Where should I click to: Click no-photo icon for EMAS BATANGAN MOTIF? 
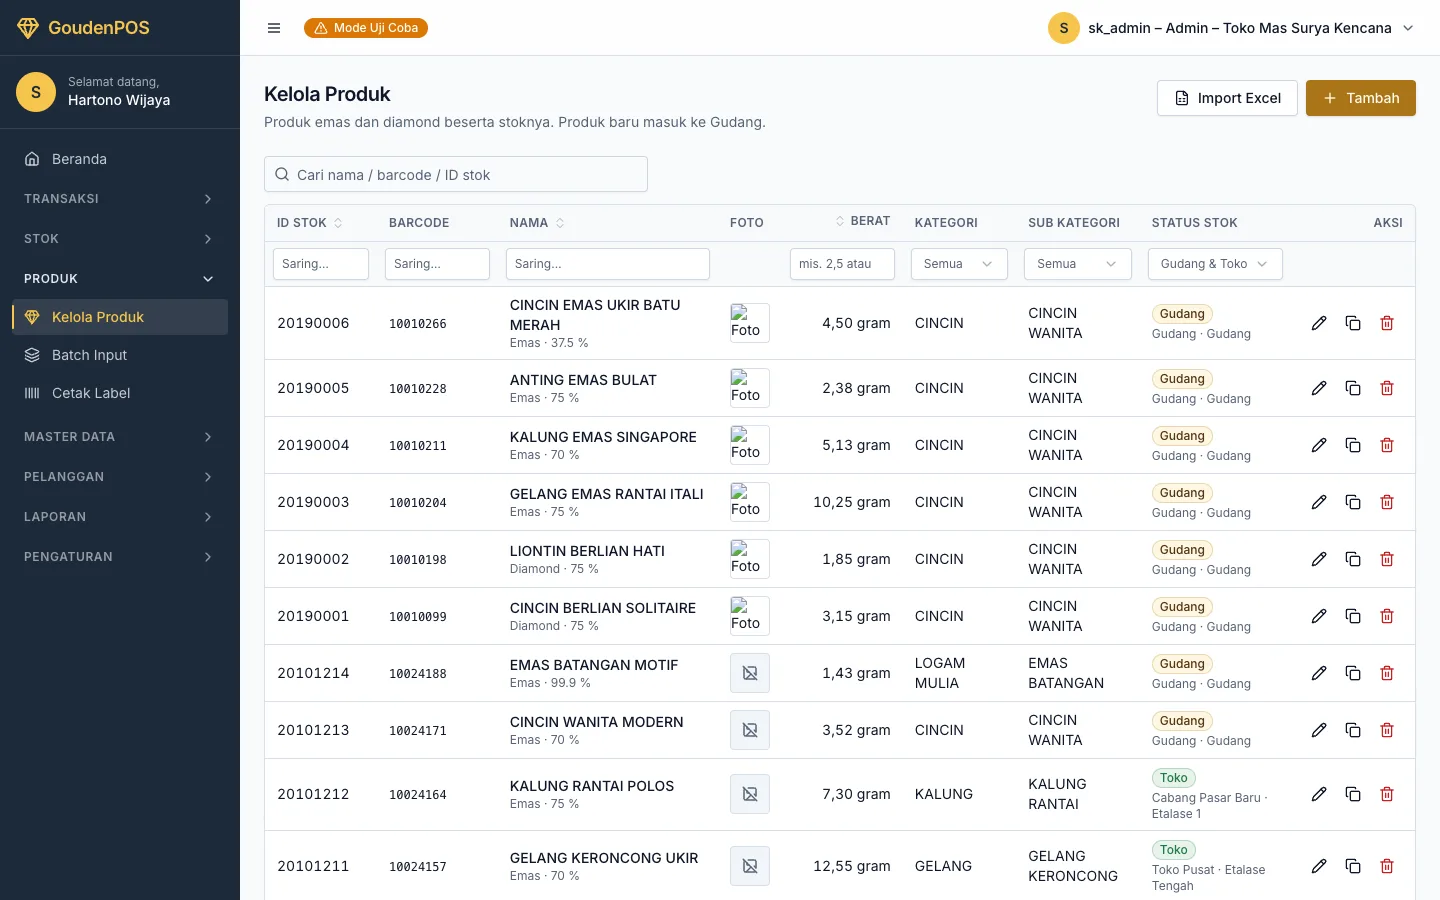tap(750, 673)
